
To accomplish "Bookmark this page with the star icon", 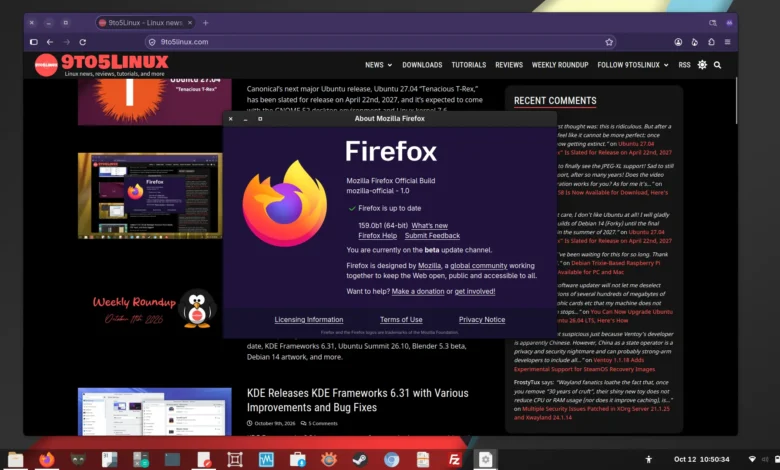I will pos(609,42).
